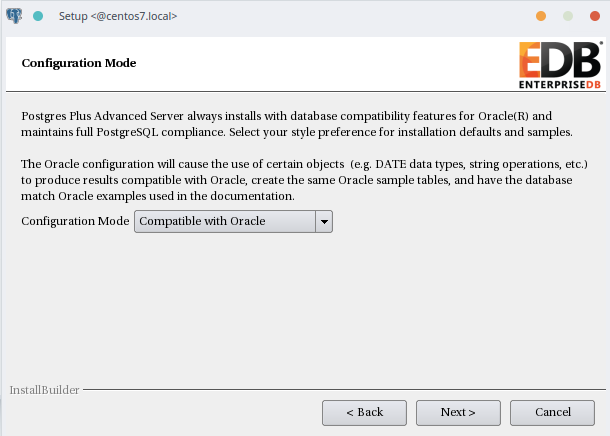Click the paragraph starting 'The Oracle configuration'
Viewport: 610px width, 436px height.
click(x=304, y=180)
